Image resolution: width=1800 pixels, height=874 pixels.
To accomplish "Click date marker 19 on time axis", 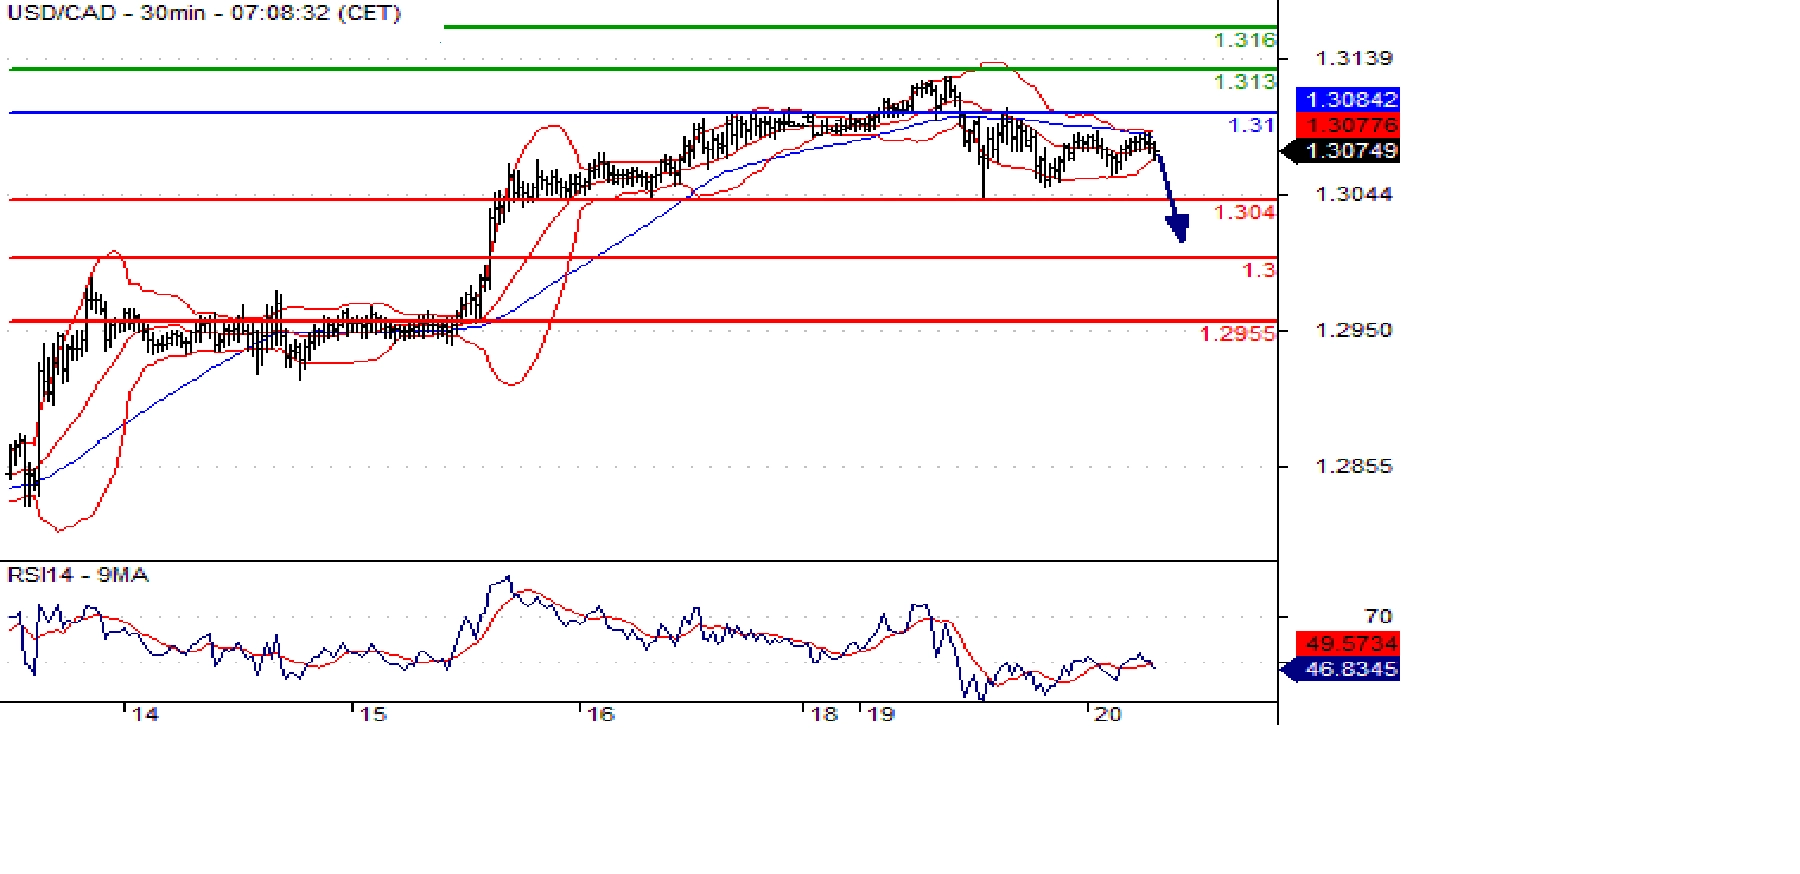I will tap(881, 714).
